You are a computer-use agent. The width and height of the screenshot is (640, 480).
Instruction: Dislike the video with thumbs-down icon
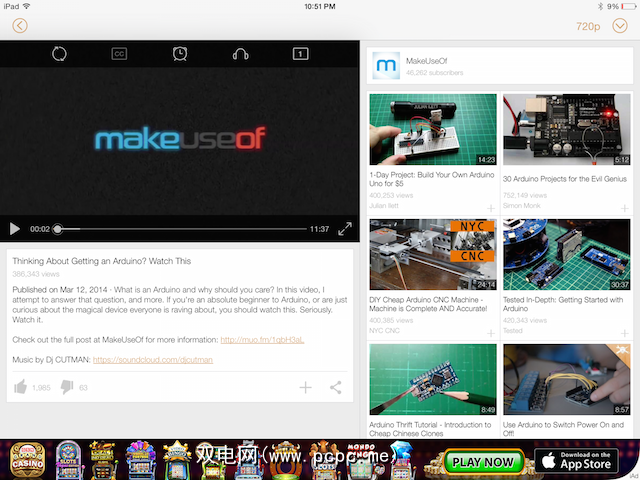click(x=67, y=387)
